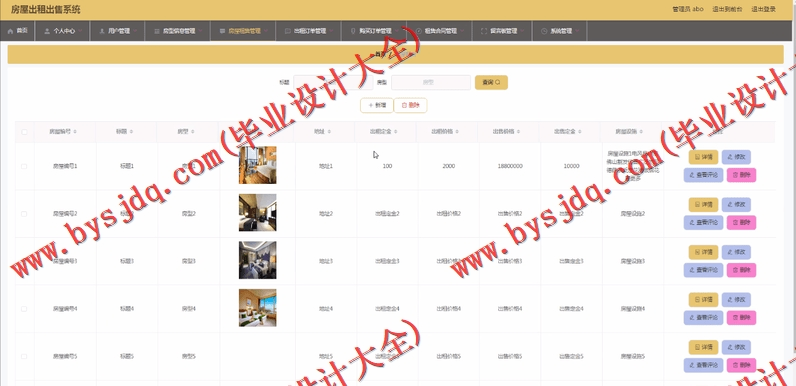
Task: Click 修改 button for row 房屋编号5
Action: click(x=736, y=347)
